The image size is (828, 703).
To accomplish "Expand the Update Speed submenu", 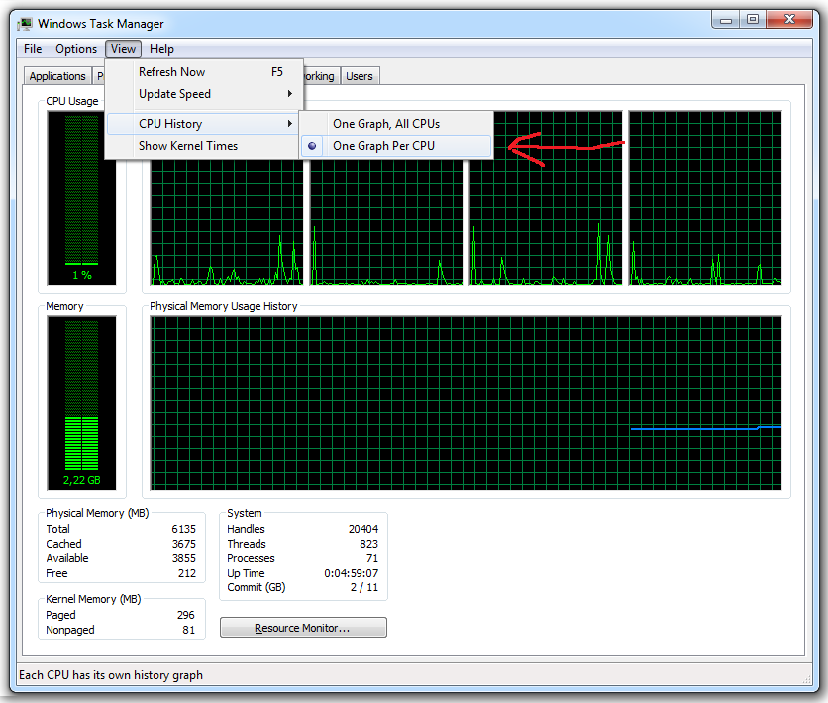I will [x=204, y=94].
